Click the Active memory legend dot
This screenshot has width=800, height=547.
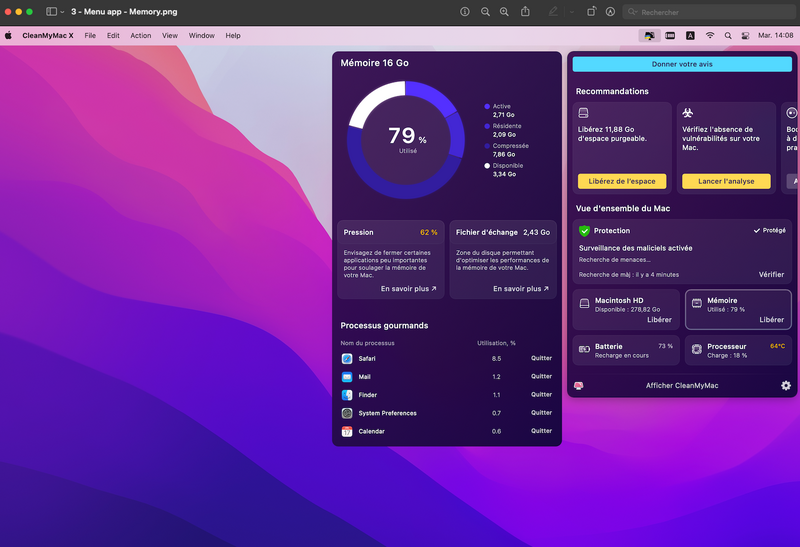click(487, 106)
